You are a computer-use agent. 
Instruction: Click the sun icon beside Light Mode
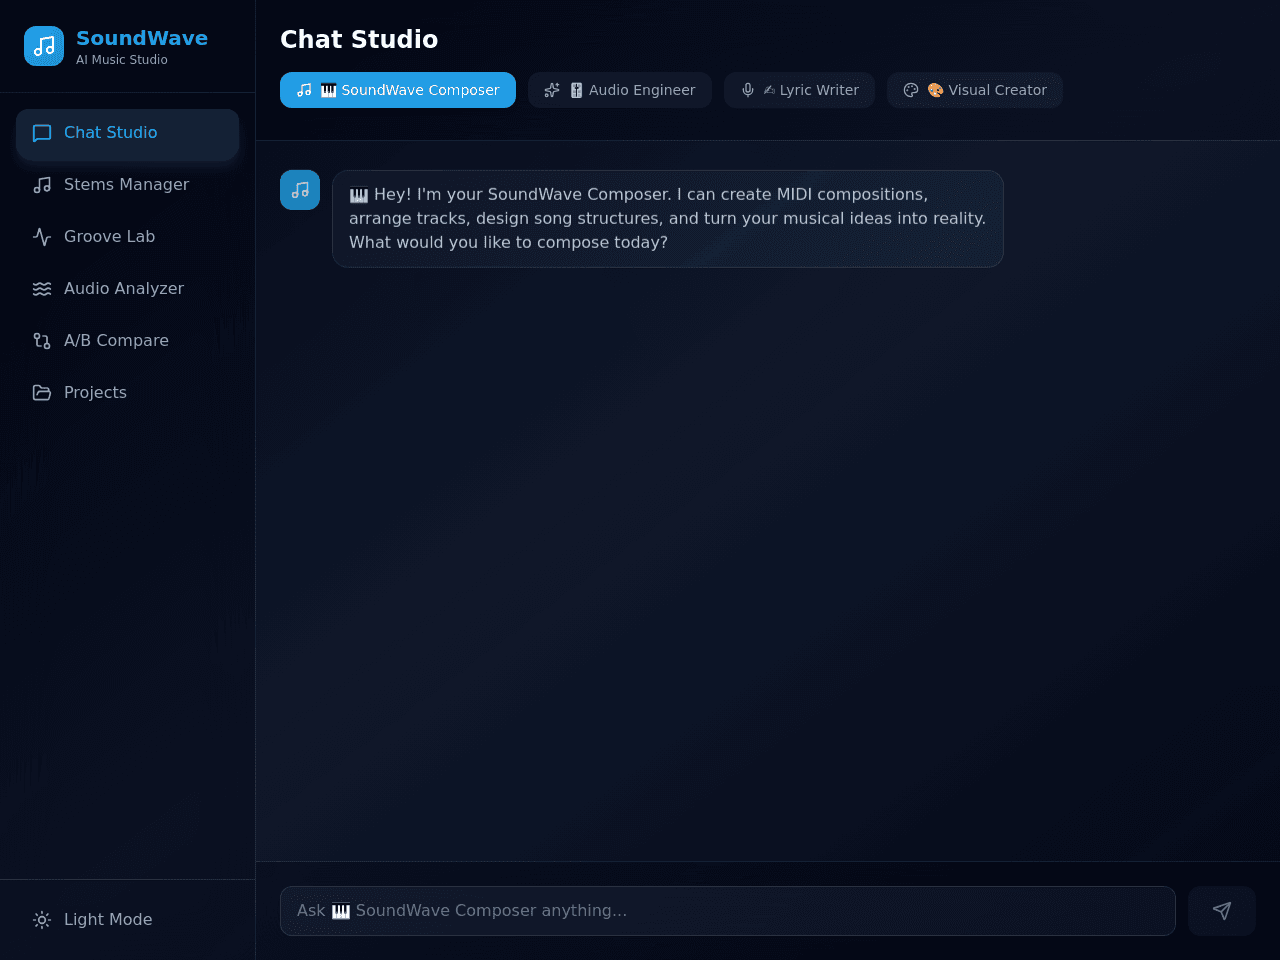coord(42,920)
